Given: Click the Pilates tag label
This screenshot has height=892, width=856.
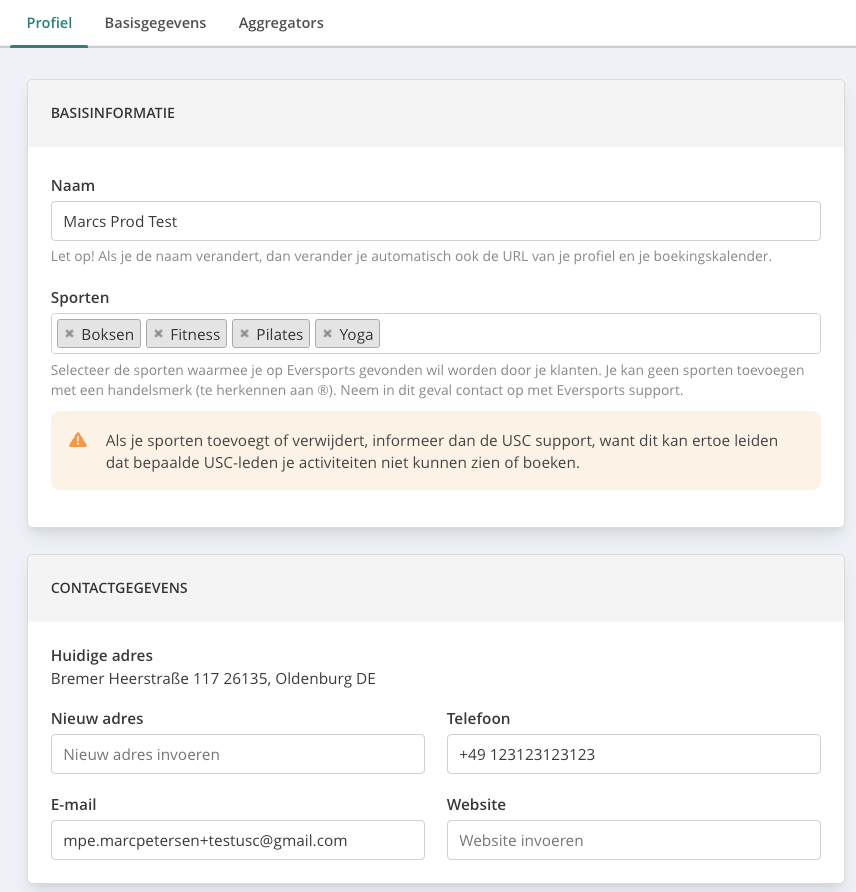Looking at the screenshot, I should pos(279,334).
